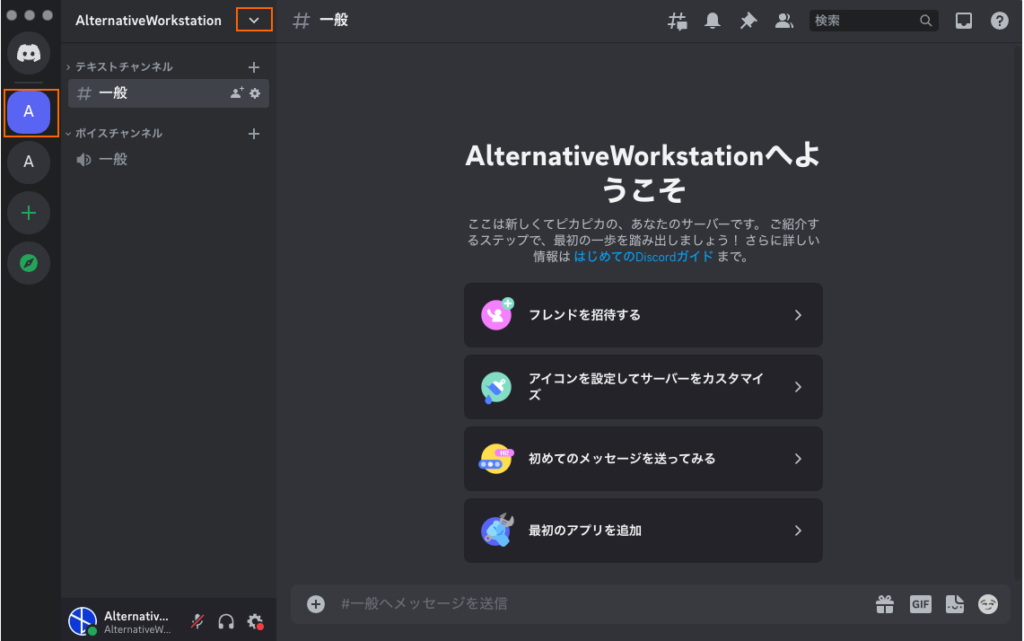Screen dimensions: 1024x641
Task: Show pinned messages pin icon
Action: pos(748,21)
